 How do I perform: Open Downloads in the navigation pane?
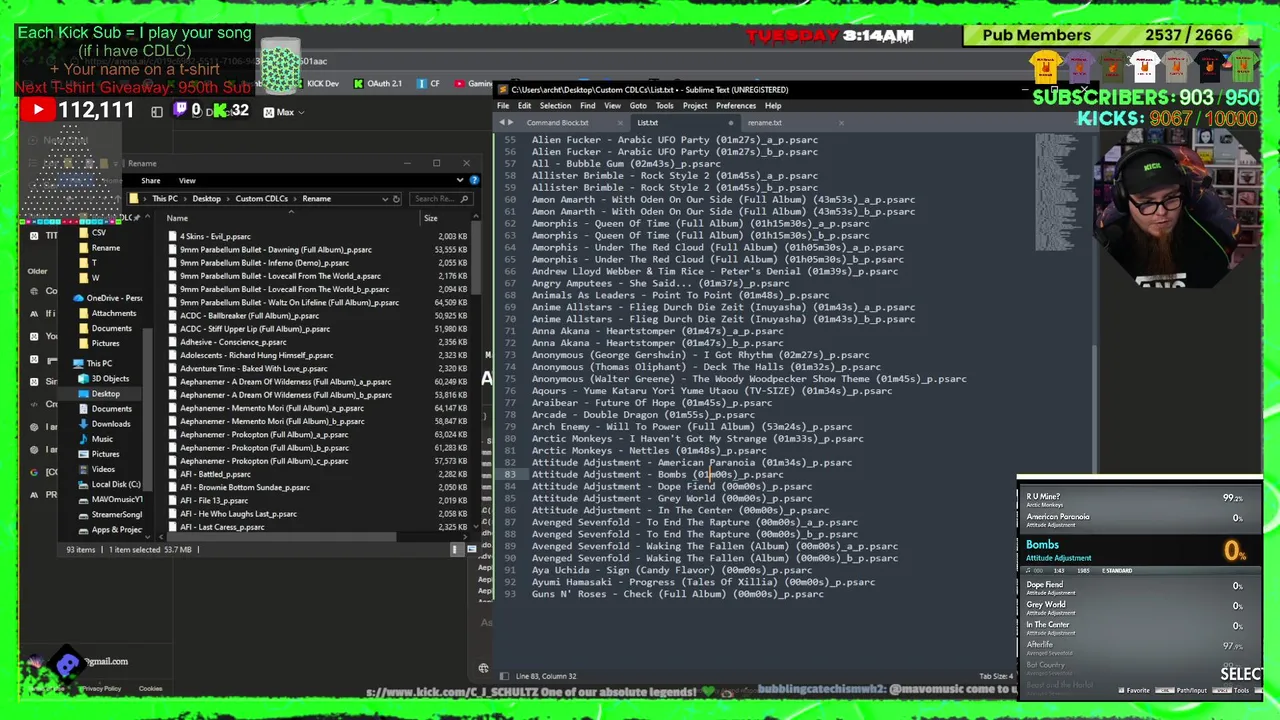[111, 424]
